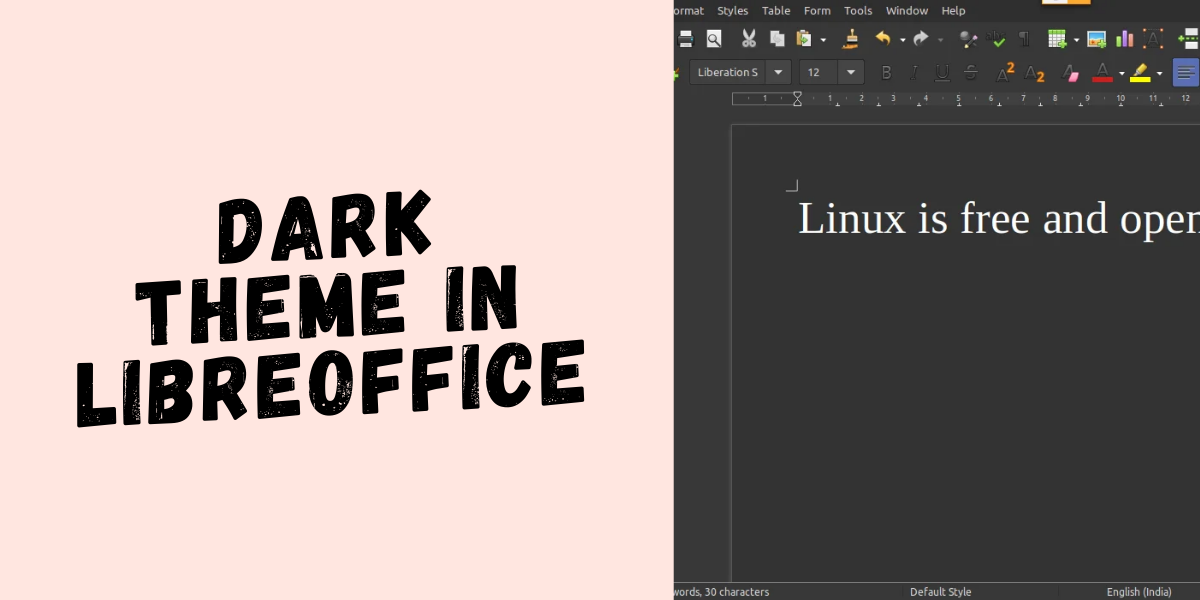Activate the Clone Formatting paintbrush
1200x600 pixels.
(x=850, y=38)
